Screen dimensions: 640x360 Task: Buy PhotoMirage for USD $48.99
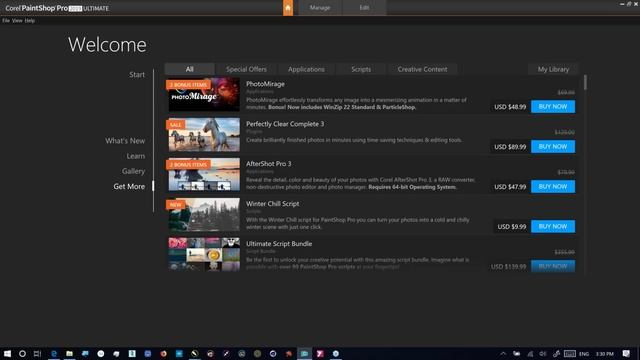553,107
